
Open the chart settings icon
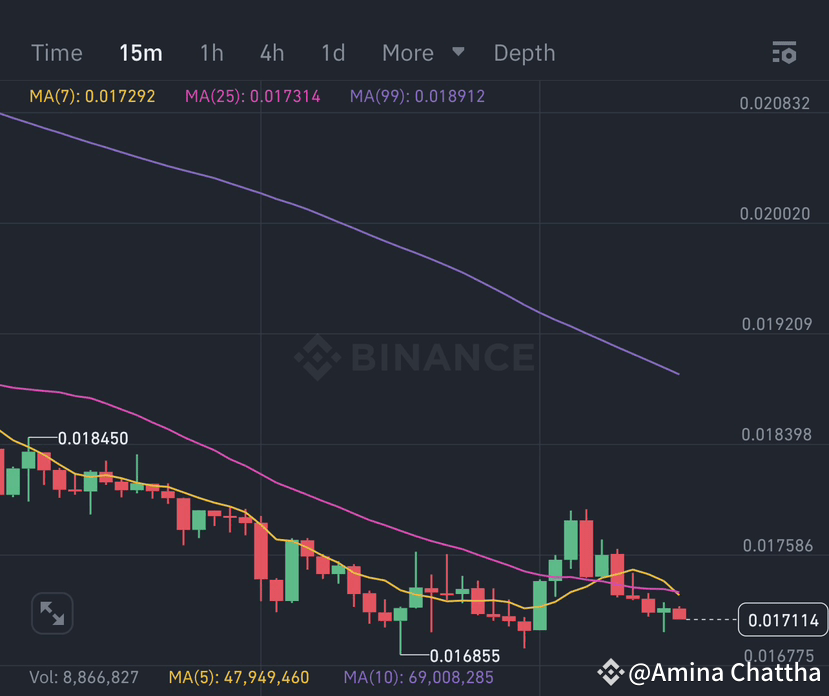[x=784, y=53]
